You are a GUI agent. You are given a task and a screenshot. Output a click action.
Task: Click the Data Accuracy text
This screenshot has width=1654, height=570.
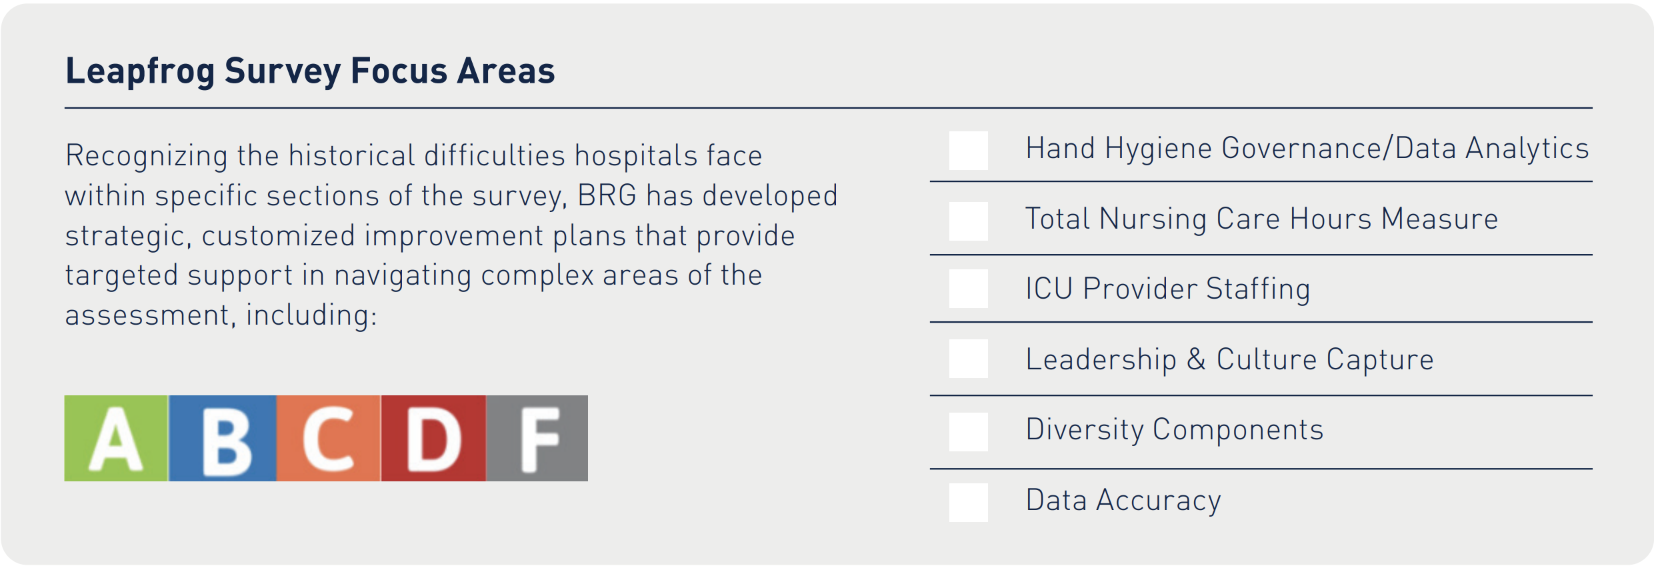[1123, 500]
